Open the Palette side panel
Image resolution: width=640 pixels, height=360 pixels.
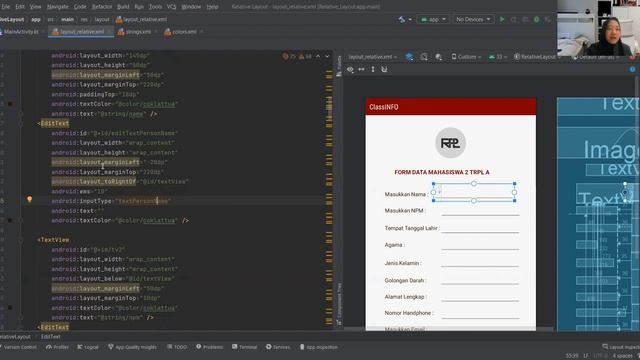click(339, 67)
